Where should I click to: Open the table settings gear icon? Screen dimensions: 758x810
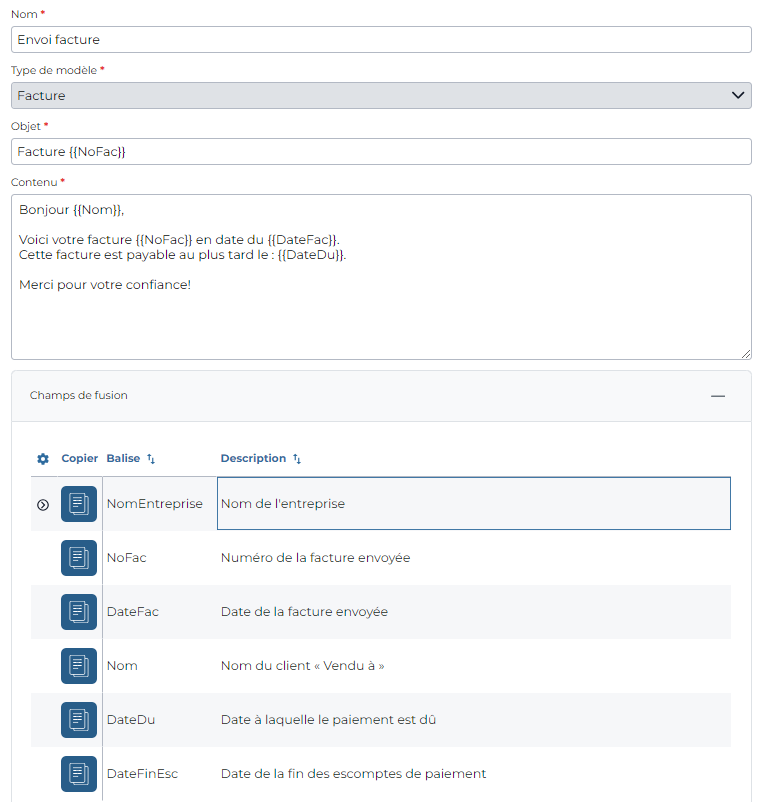43,459
